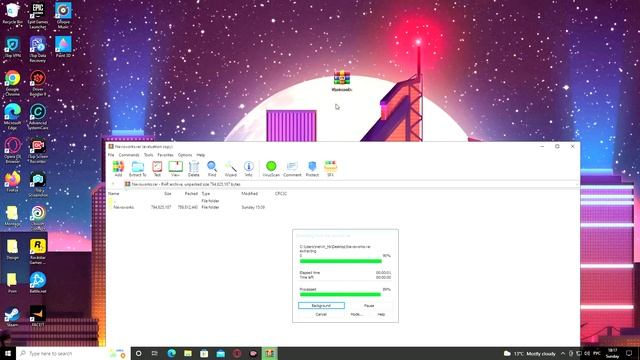Show archive Info via toolbar
The width and height of the screenshot is (640, 360).
[249, 169]
